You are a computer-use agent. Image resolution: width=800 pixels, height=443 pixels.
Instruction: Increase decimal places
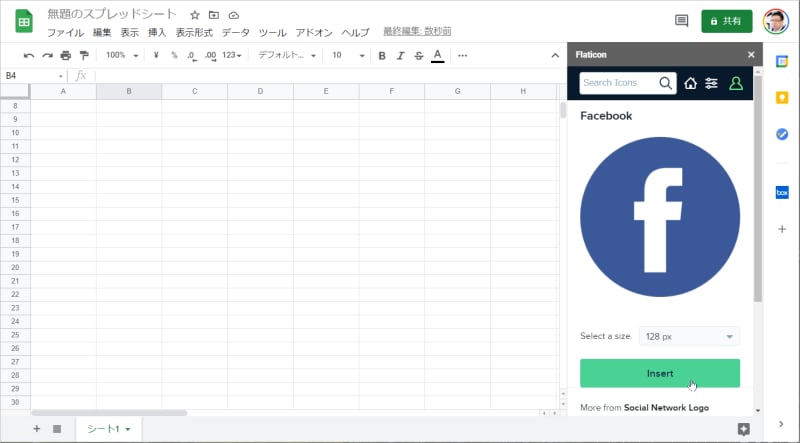tap(210, 56)
